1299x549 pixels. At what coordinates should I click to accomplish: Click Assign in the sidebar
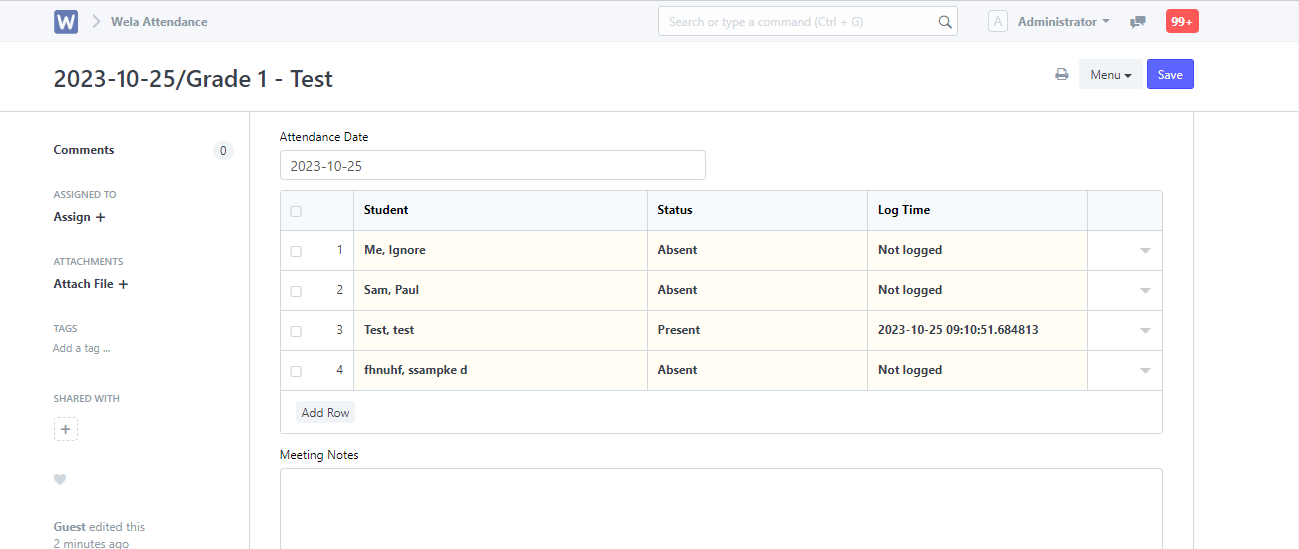(x=72, y=217)
